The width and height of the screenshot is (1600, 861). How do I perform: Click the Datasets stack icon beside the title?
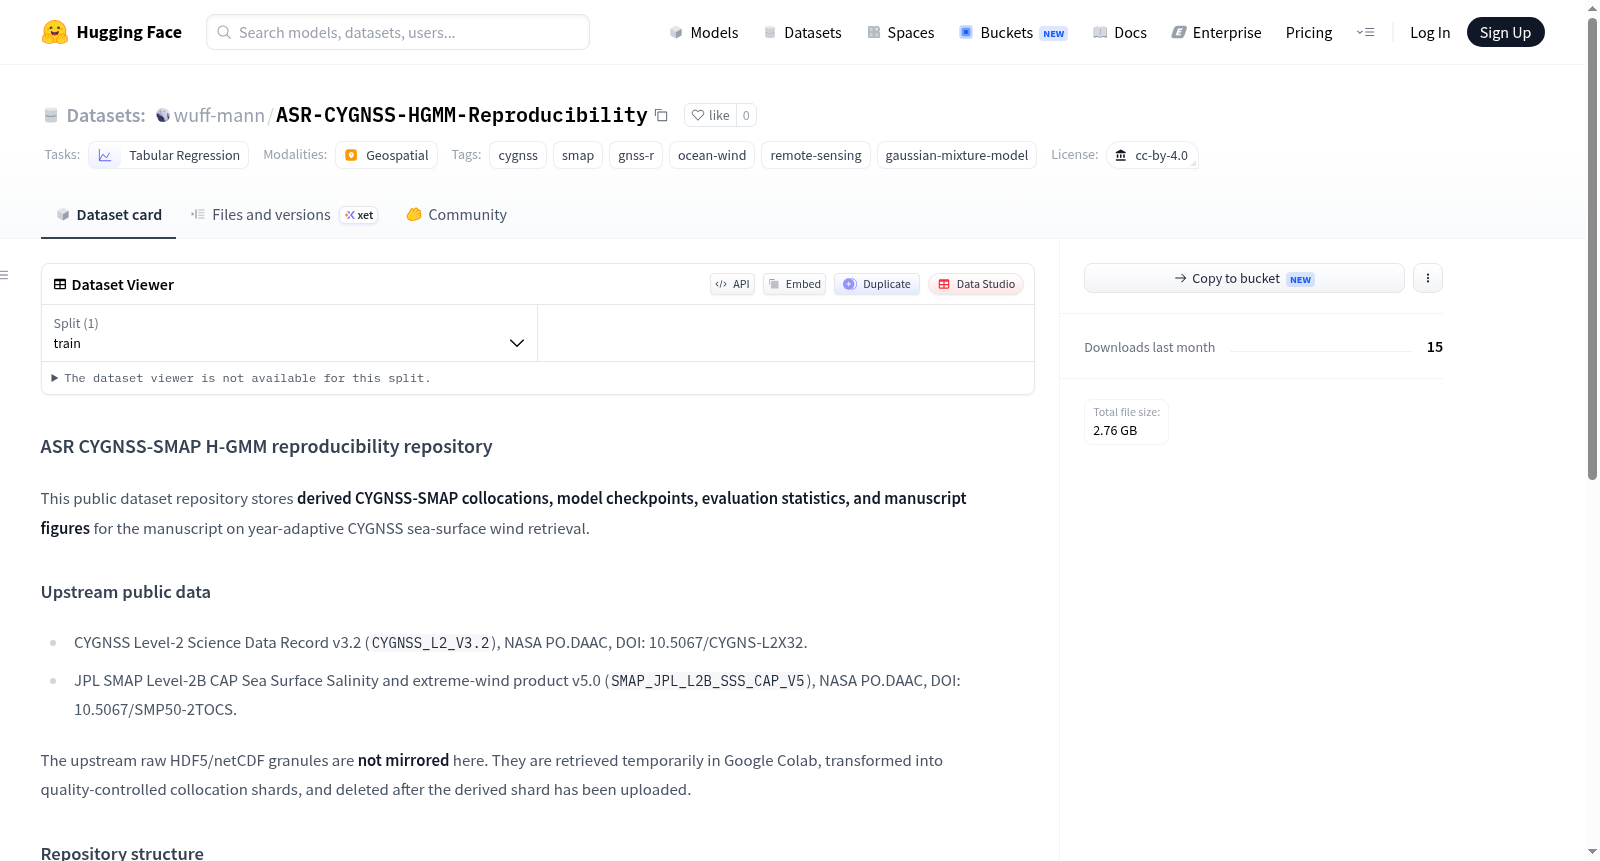(51, 115)
